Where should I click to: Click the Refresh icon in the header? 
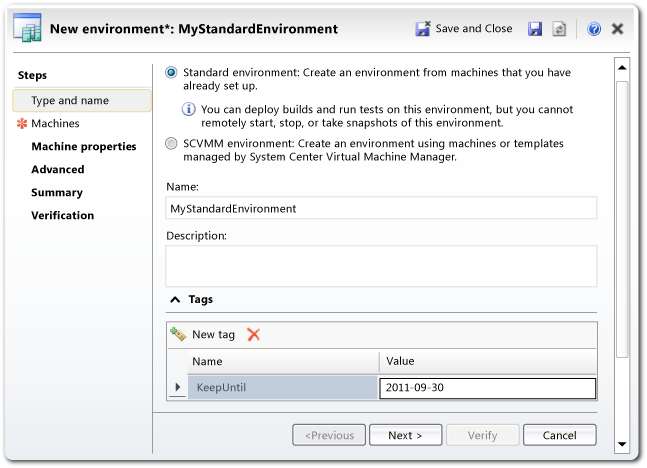click(x=558, y=29)
